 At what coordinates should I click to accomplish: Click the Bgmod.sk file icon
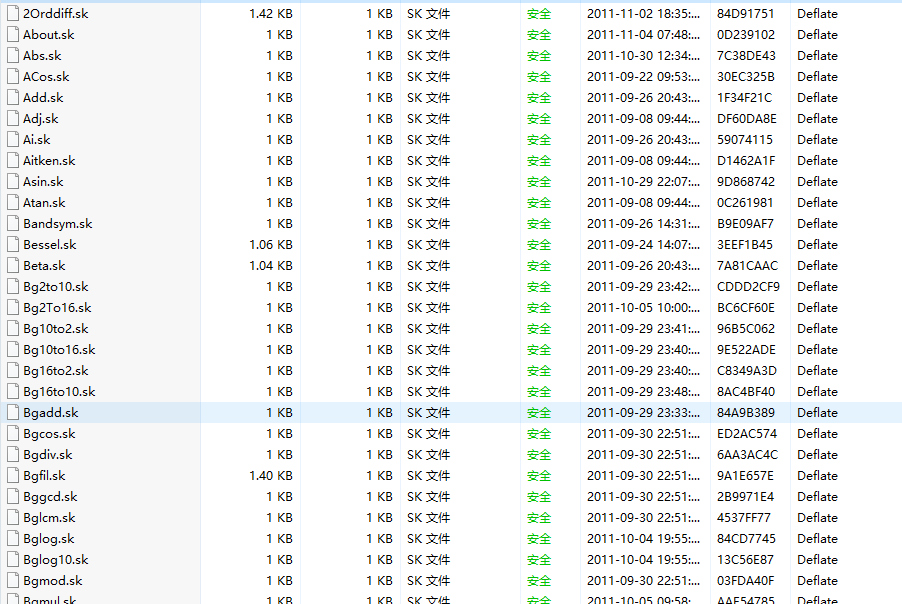pos(13,580)
